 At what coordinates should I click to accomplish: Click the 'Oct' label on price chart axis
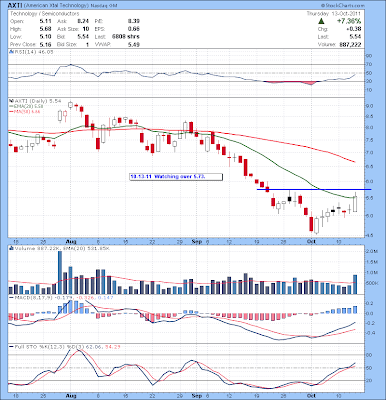pyautogui.click(x=311, y=241)
